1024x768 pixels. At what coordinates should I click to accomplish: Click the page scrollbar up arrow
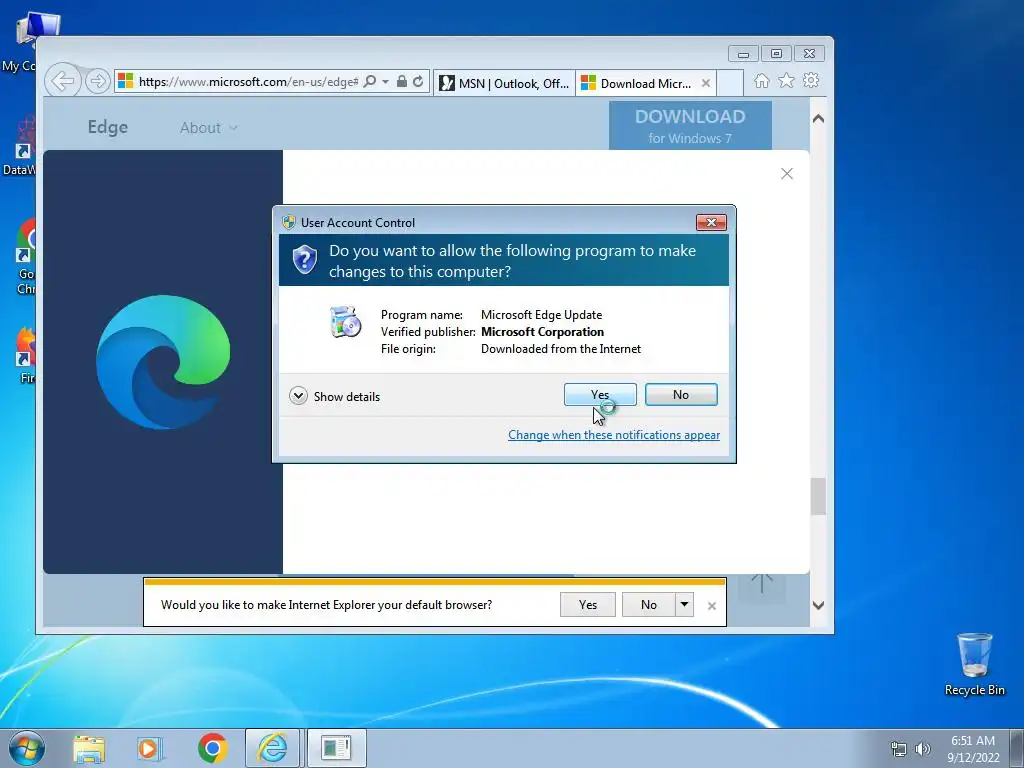[x=818, y=119]
